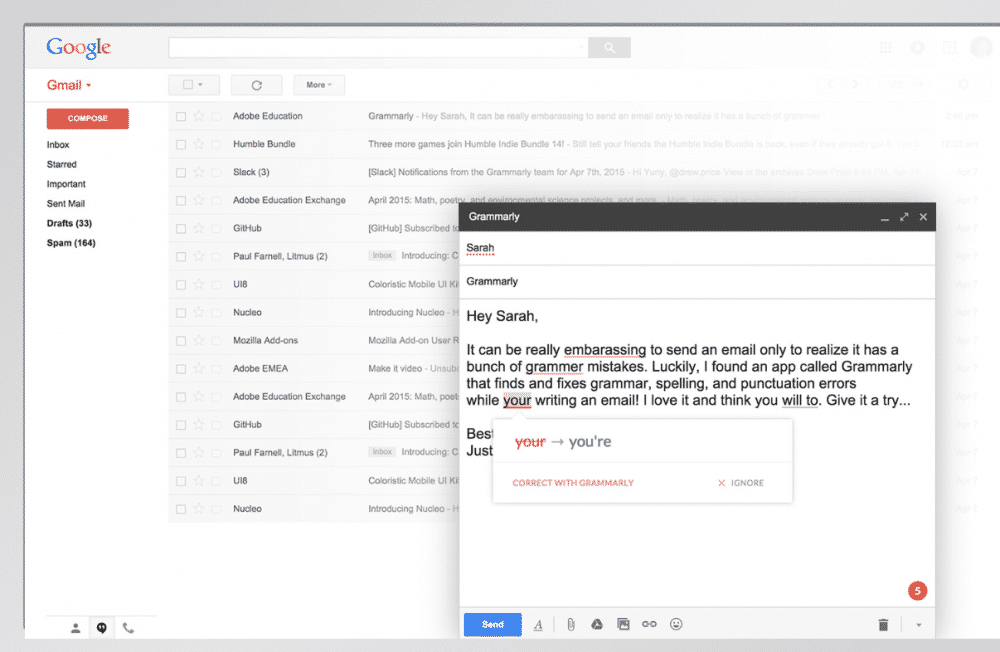1000x652 pixels.
Task: Ignore the your/you're suggestion
Action: pos(740,483)
